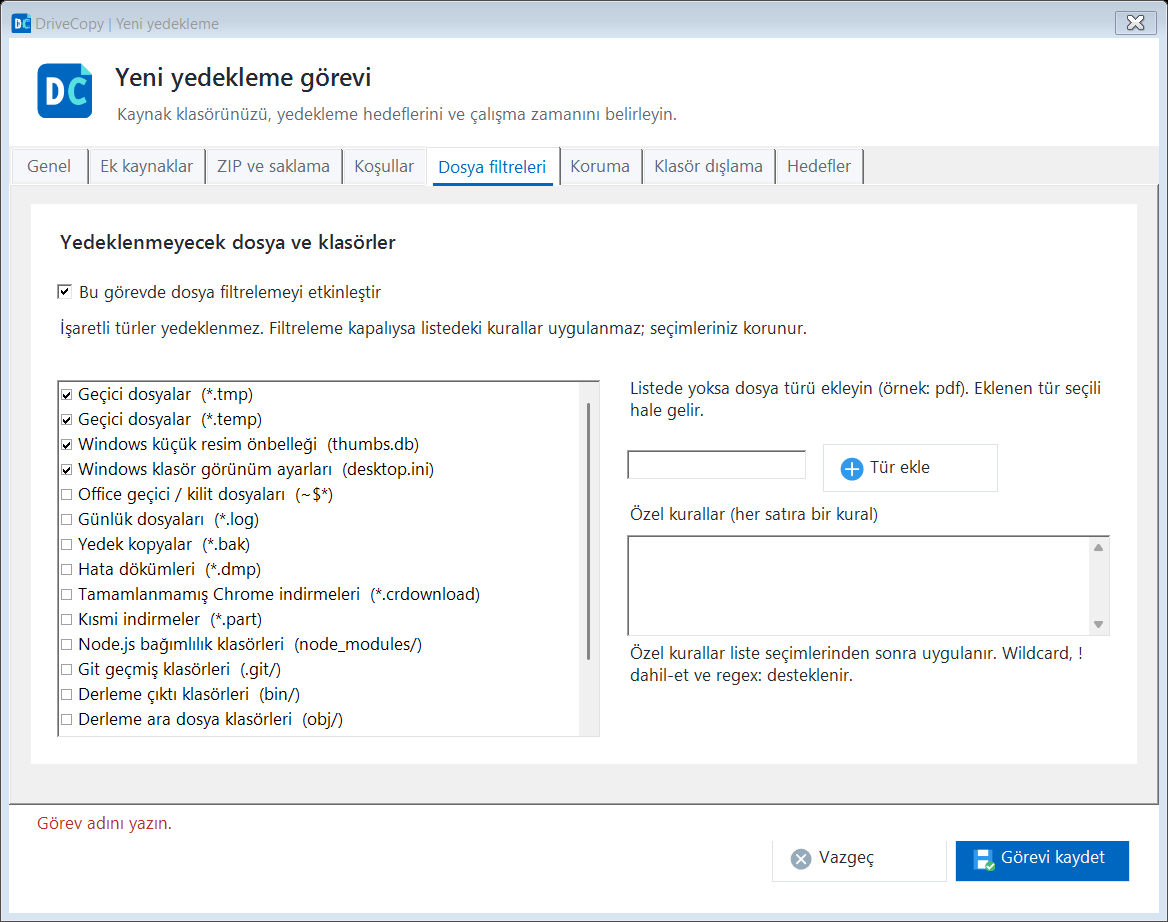
Task: Click the file type input field
Action: tap(717, 465)
